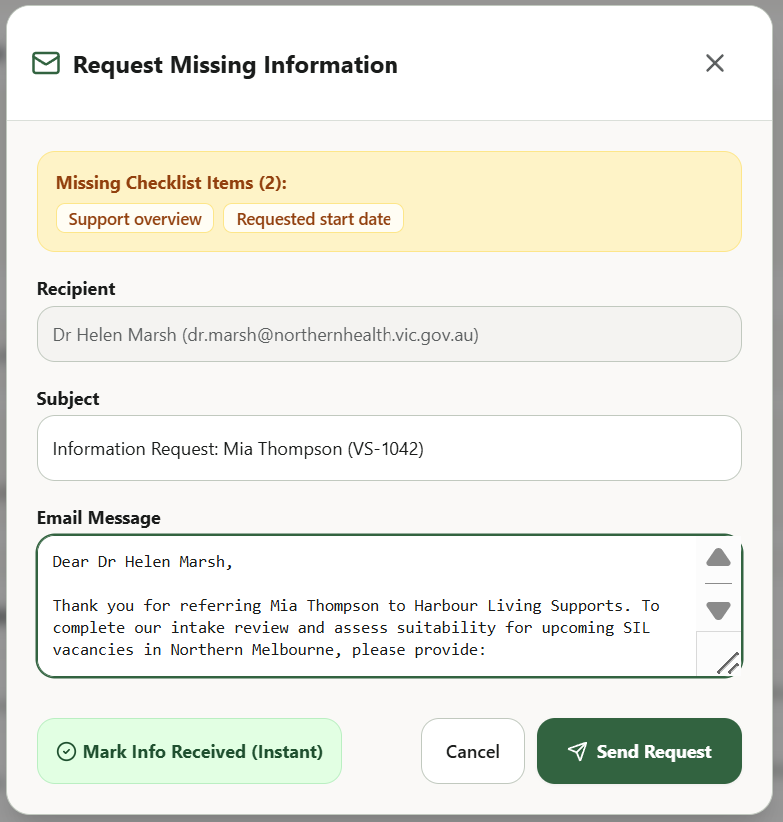Click email message scrollbar up arrow

718,557
